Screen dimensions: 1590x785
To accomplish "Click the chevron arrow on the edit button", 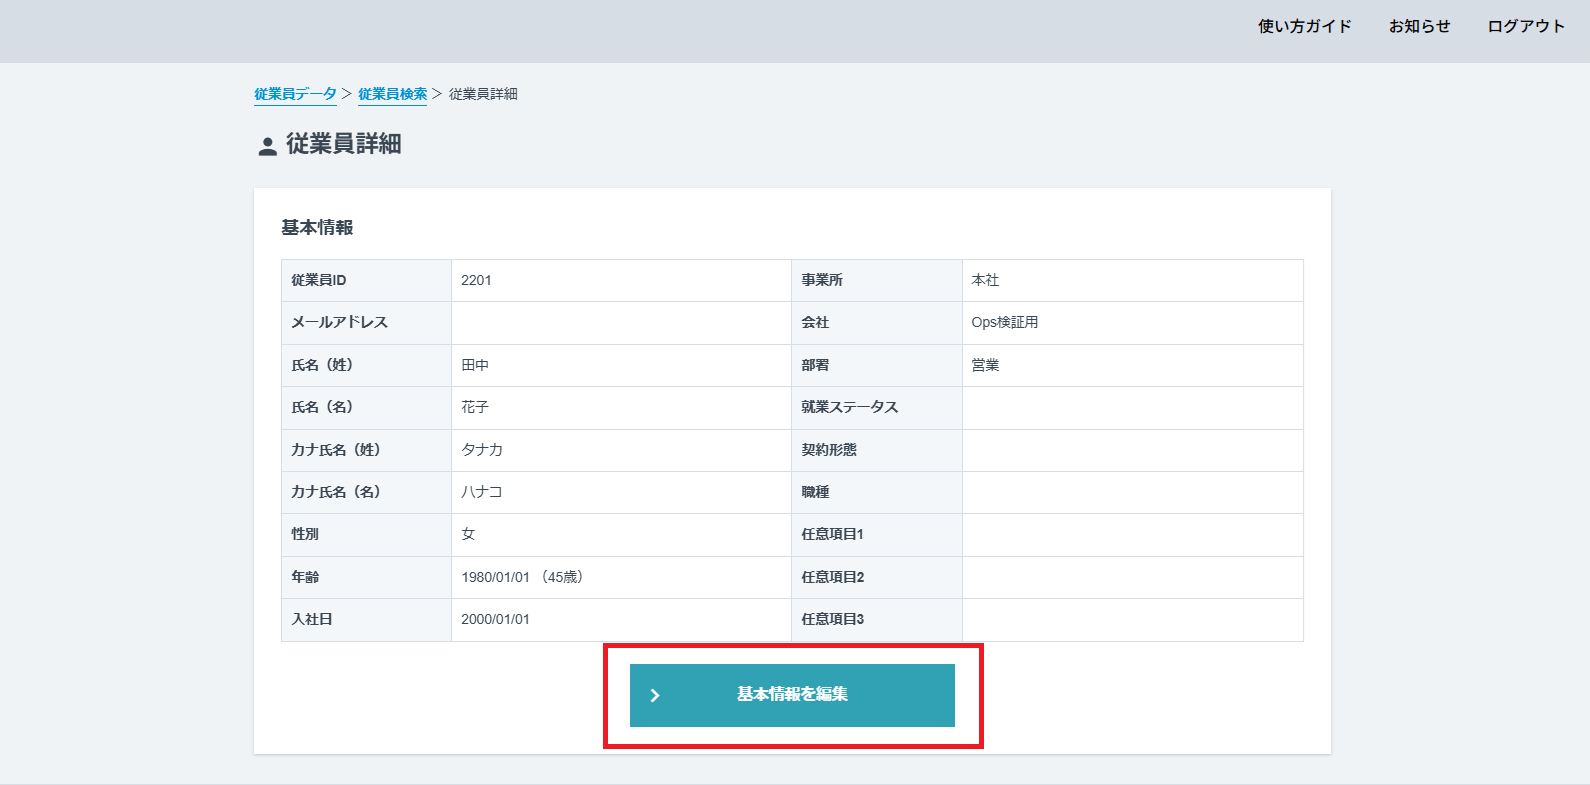I will point(655,695).
